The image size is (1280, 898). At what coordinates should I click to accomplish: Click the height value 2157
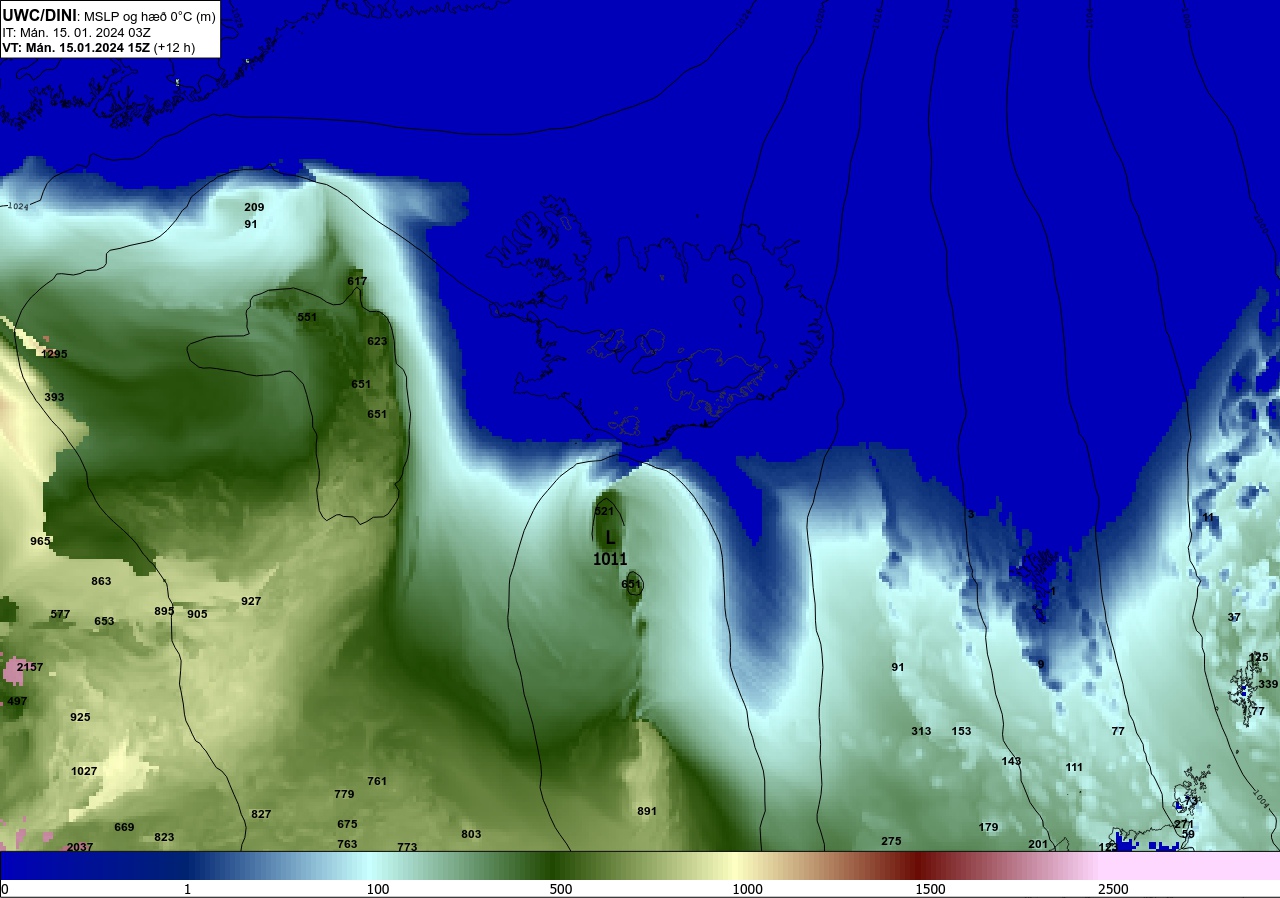click(30, 667)
